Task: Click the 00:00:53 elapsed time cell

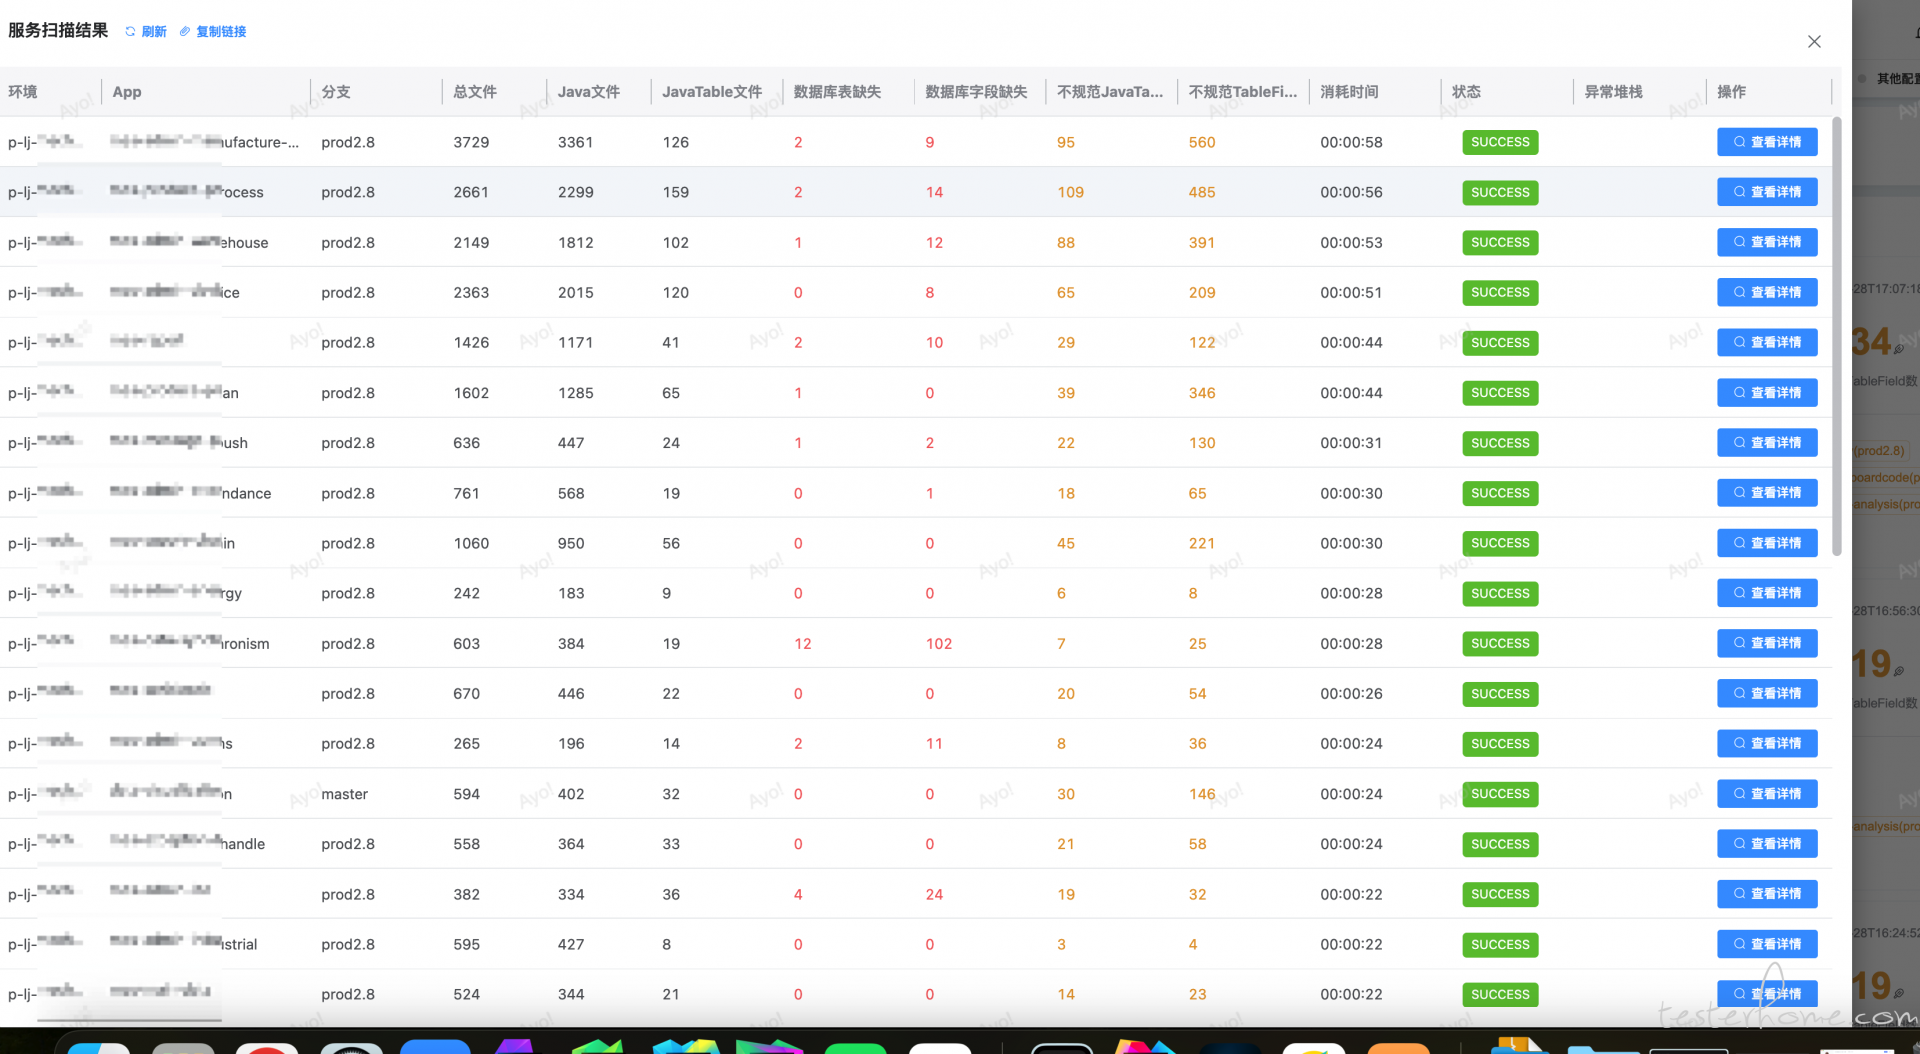Action: coord(1351,242)
